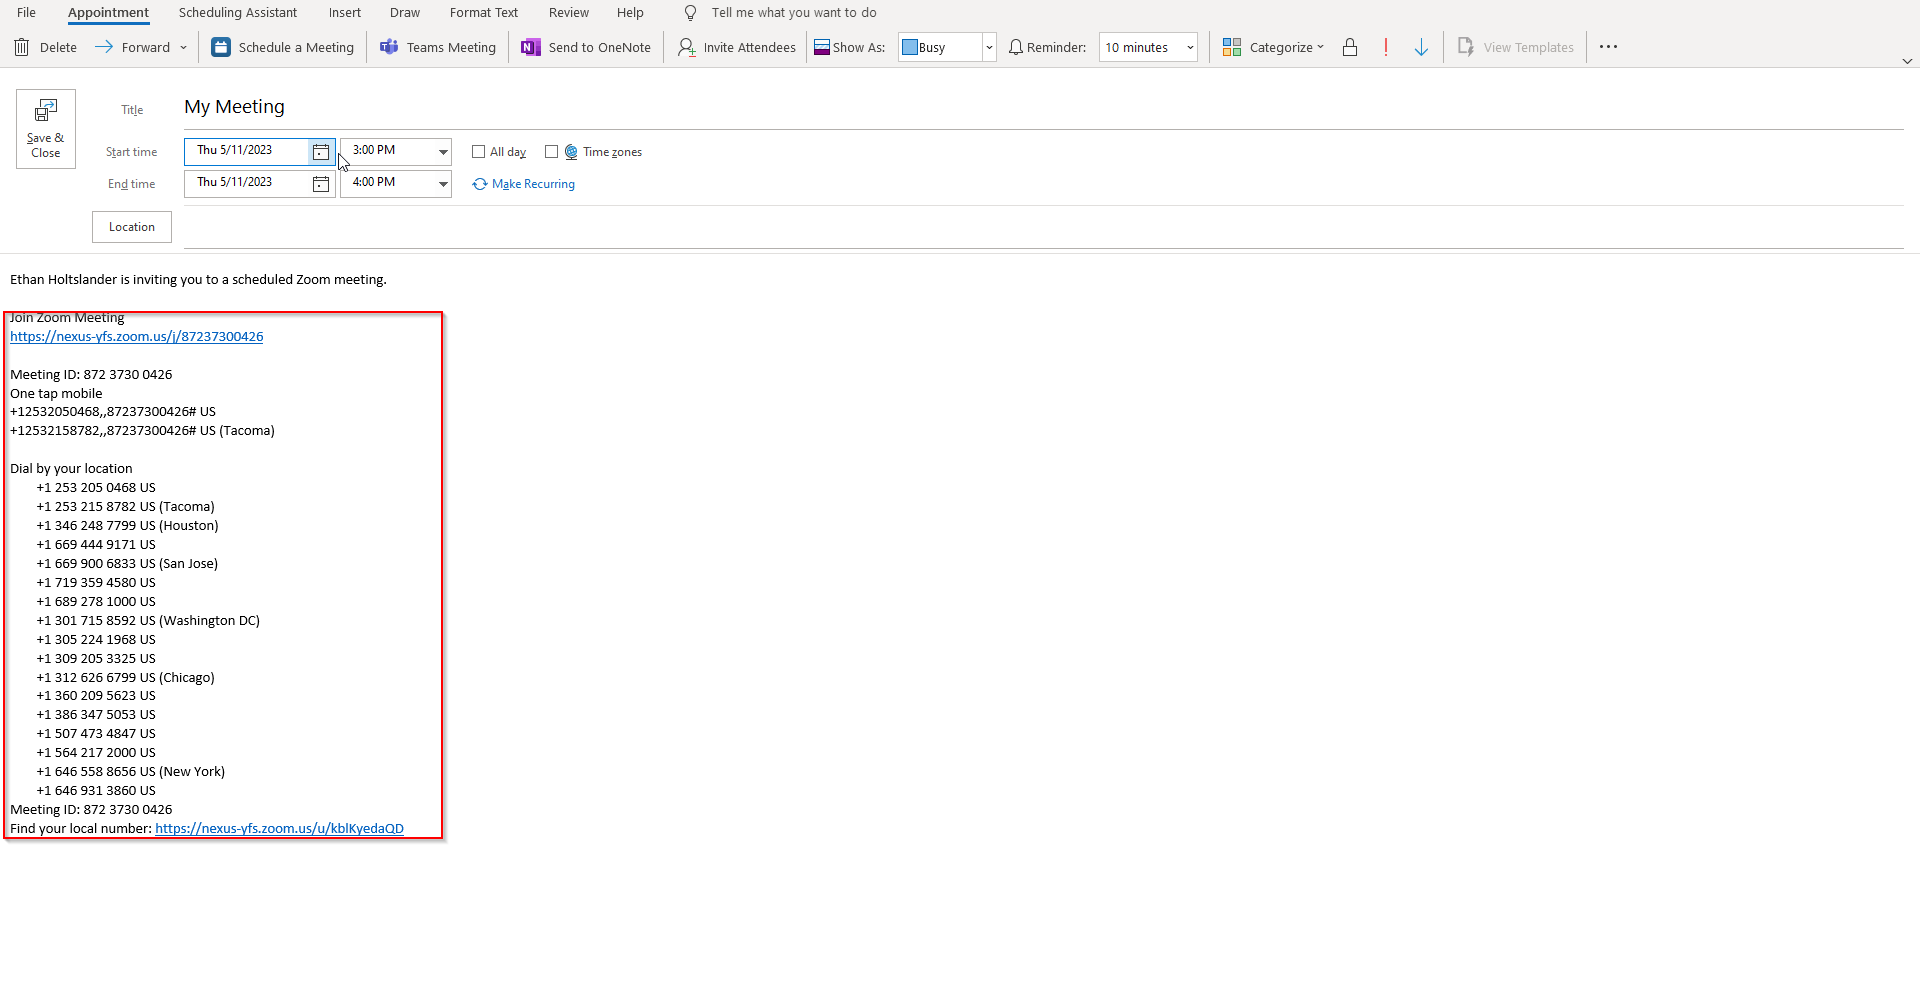The height and width of the screenshot is (987, 1920).
Task: Check the All day checkbox
Action: click(479, 152)
